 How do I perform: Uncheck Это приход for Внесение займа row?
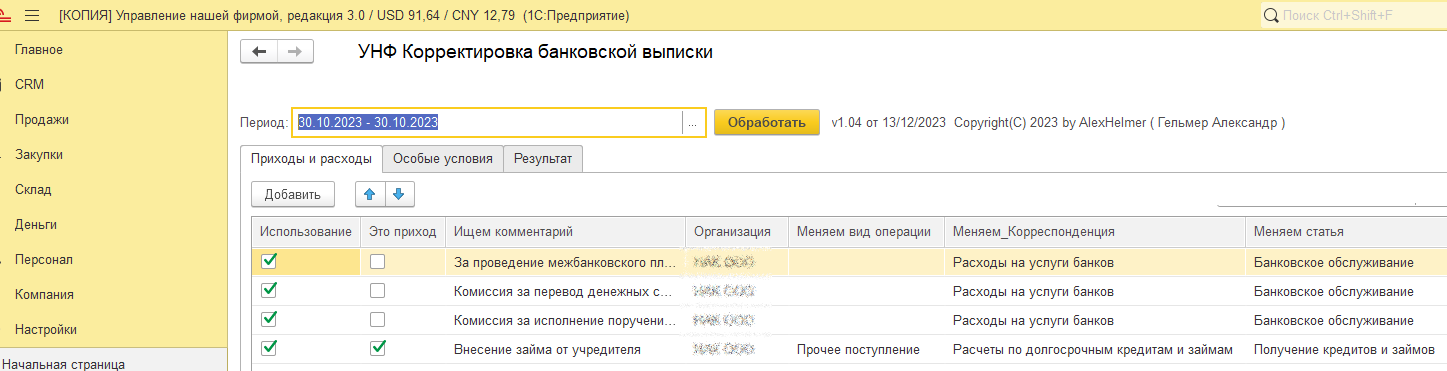377,349
